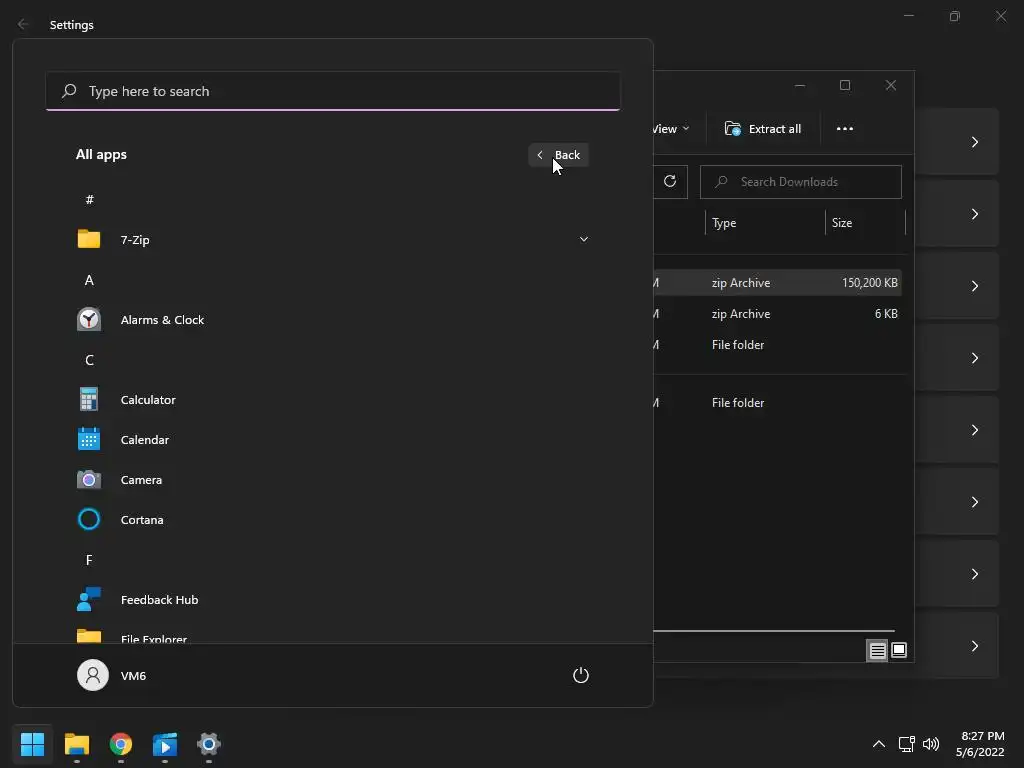
Task: Click the volume speaker icon in tray
Action: point(931,744)
